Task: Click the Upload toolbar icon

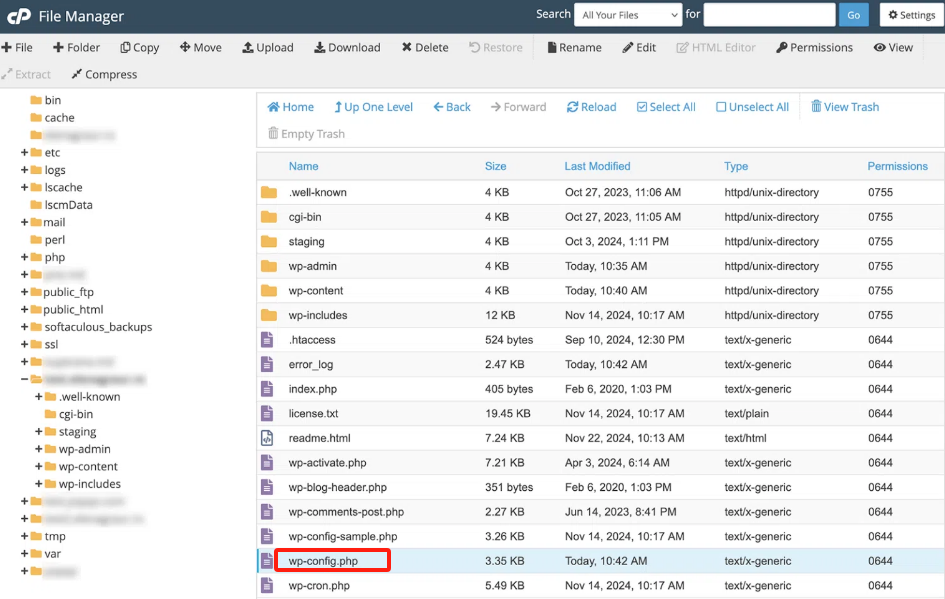Action: (x=248, y=47)
